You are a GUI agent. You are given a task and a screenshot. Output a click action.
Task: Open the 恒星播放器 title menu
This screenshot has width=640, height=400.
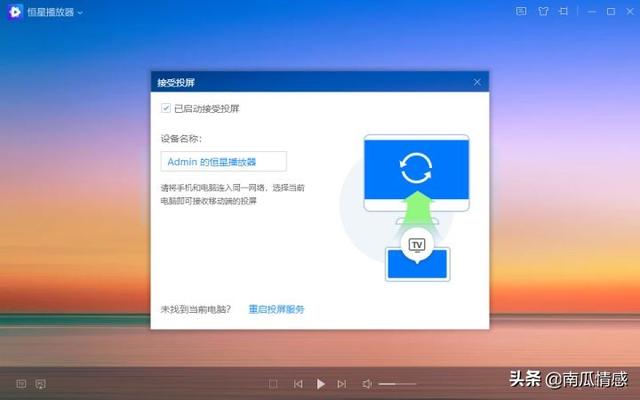click(x=51, y=12)
